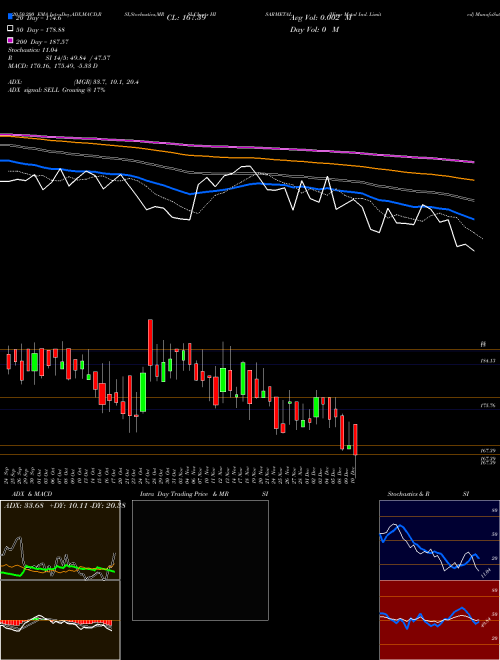This screenshot has height=660, width=500.
Task: Click the tall red candlestick with the highest top
Action: tap(150, 342)
